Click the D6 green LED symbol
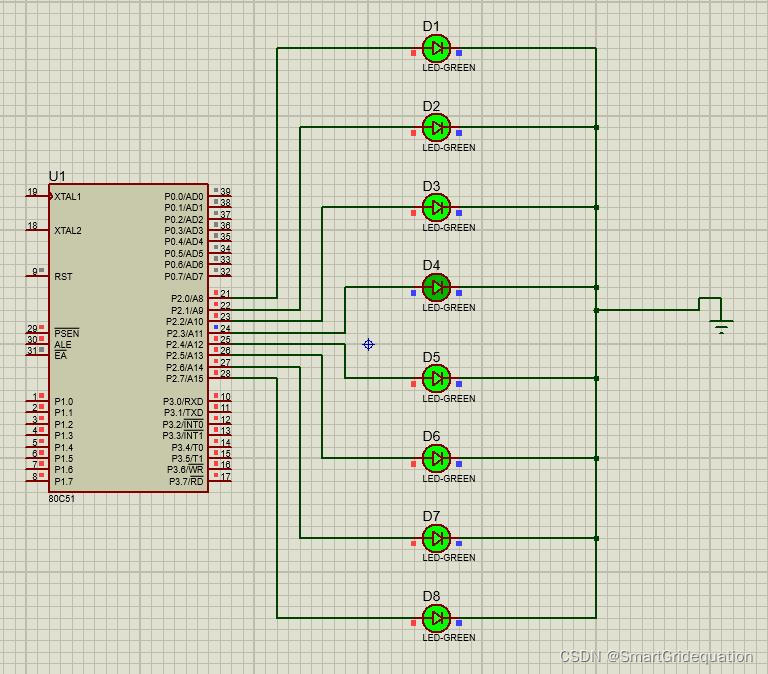This screenshot has height=674, width=768. 436,458
